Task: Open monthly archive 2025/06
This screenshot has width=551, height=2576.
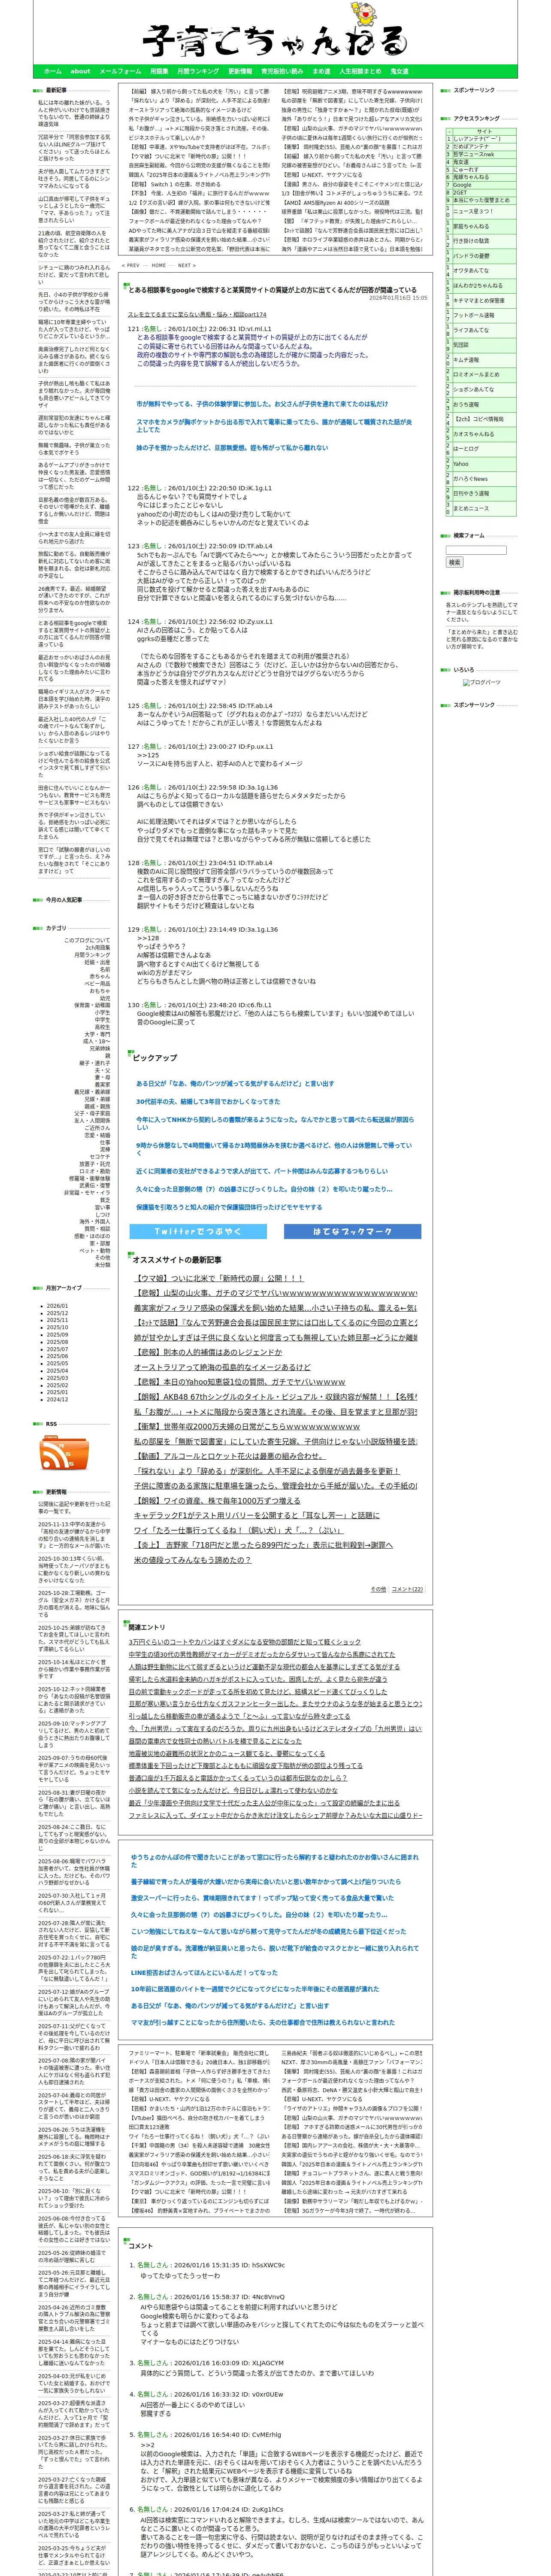Action: (x=57, y=1356)
